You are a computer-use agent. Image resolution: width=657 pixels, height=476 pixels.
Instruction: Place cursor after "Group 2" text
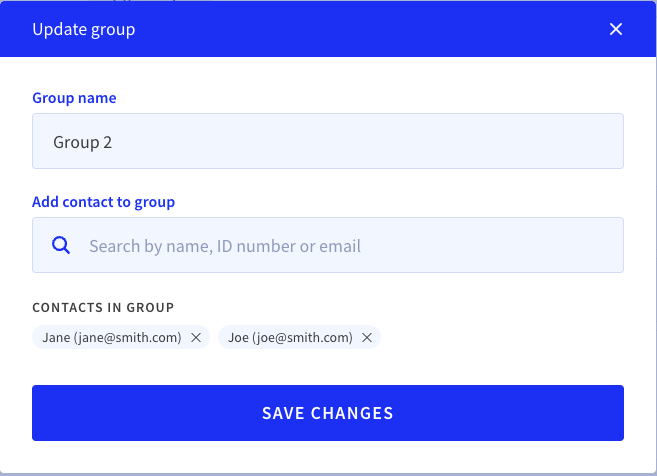tap(113, 142)
